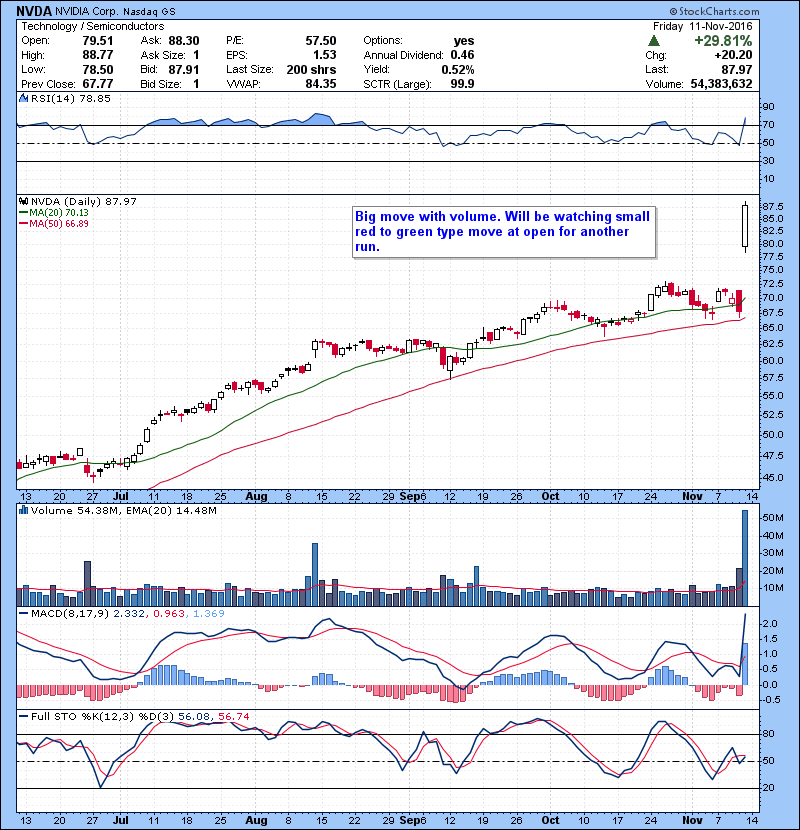Click the VWAP value 84.35
This screenshot has width=800, height=830.
point(321,84)
